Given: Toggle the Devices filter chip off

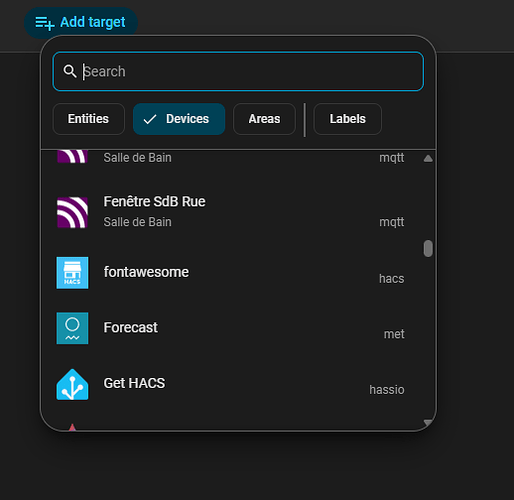Looking at the screenshot, I should [x=179, y=119].
